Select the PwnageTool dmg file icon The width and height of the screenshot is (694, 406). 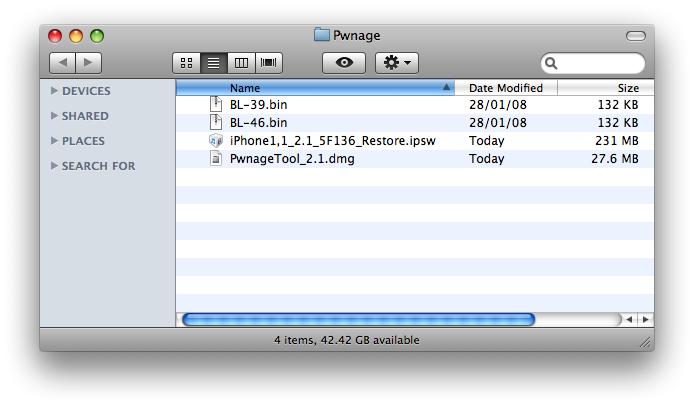point(216,158)
